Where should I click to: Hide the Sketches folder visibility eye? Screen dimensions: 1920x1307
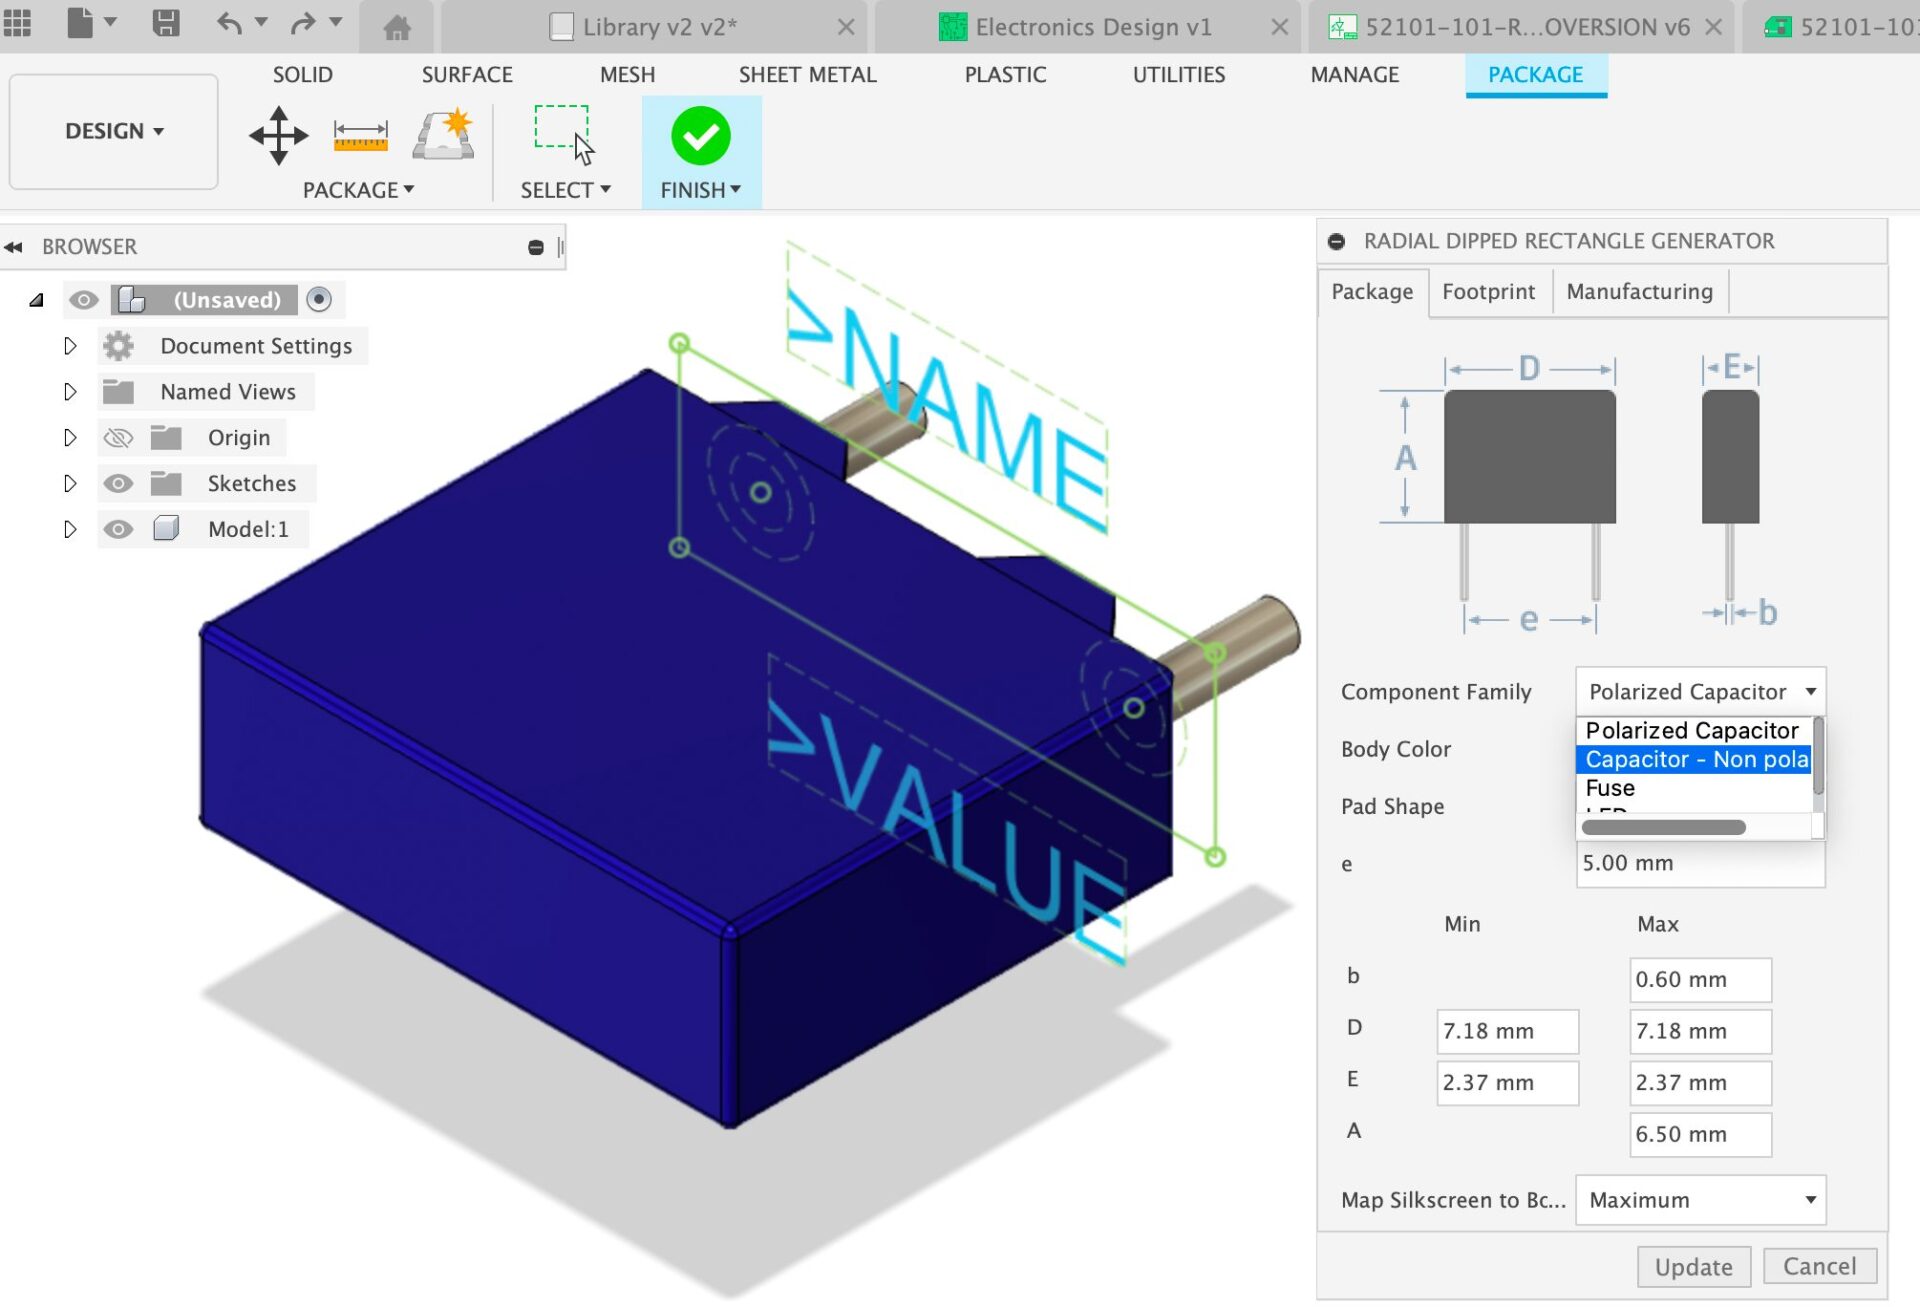[x=118, y=483]
